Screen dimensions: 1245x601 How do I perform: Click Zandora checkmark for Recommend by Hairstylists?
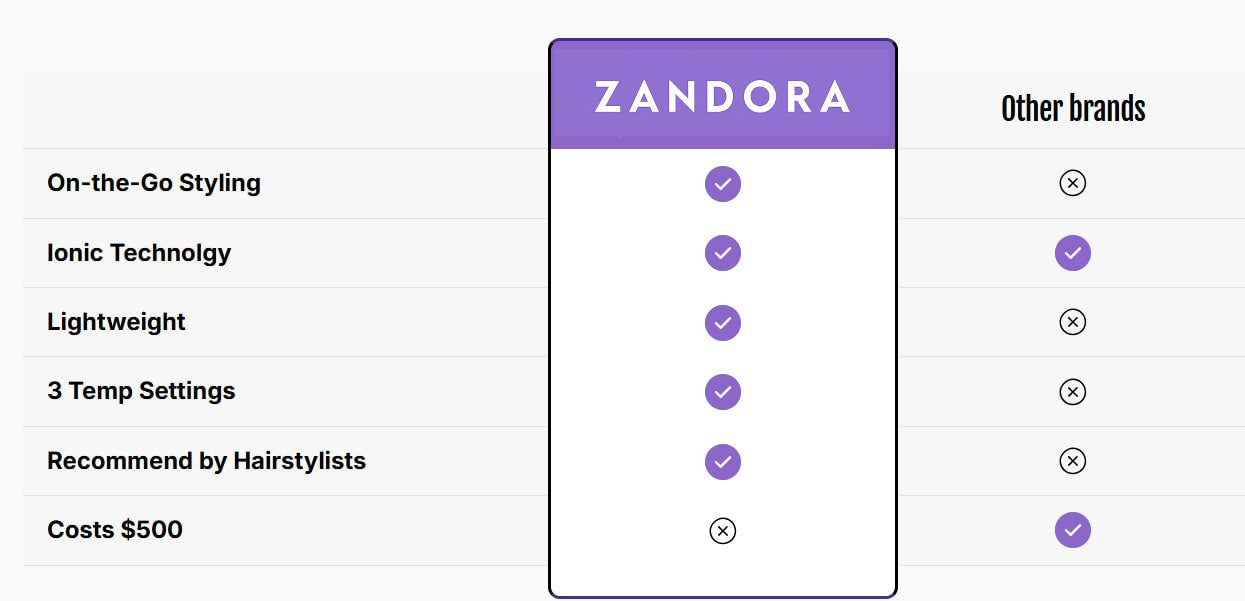pos(723,462)
